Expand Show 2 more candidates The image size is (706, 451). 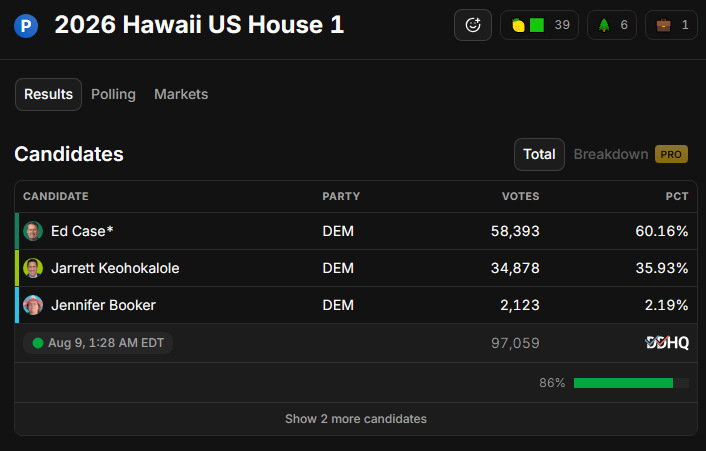[356, 419]
